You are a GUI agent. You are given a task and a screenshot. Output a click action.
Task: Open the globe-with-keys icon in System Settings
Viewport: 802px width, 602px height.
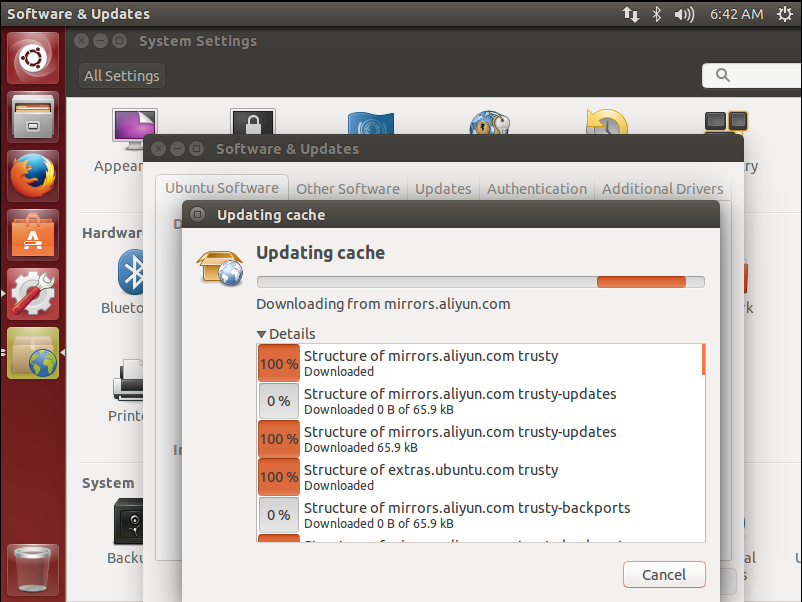[489, 123]
